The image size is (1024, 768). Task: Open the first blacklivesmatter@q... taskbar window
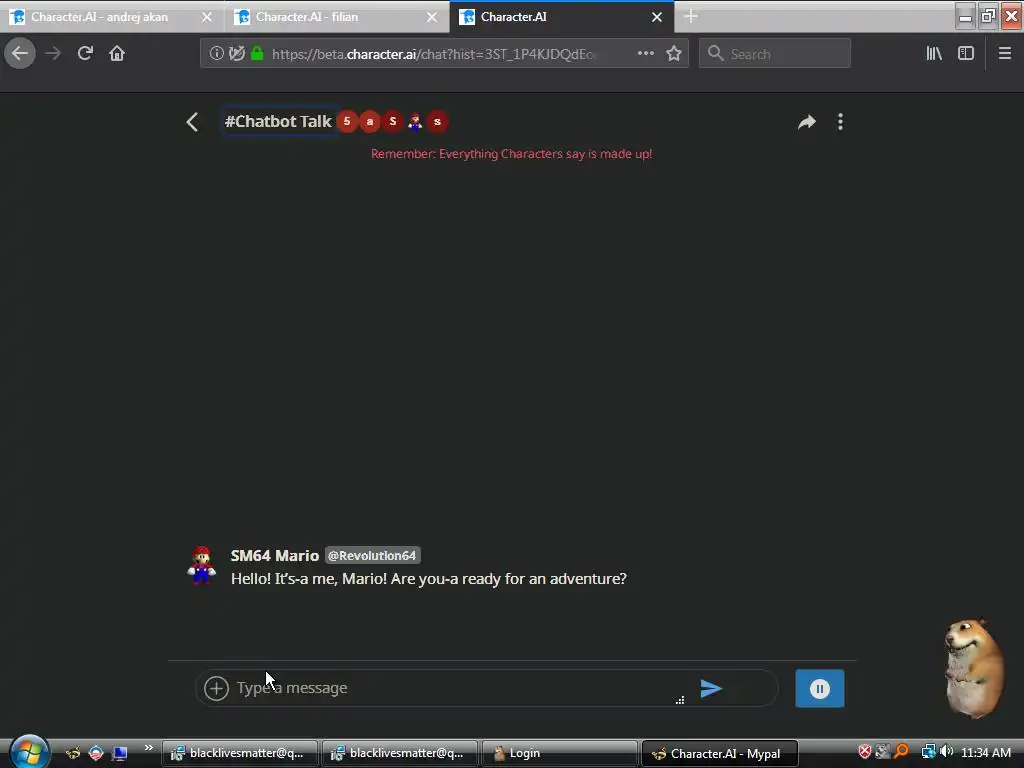pyautogui.click(x=239, y=754)
